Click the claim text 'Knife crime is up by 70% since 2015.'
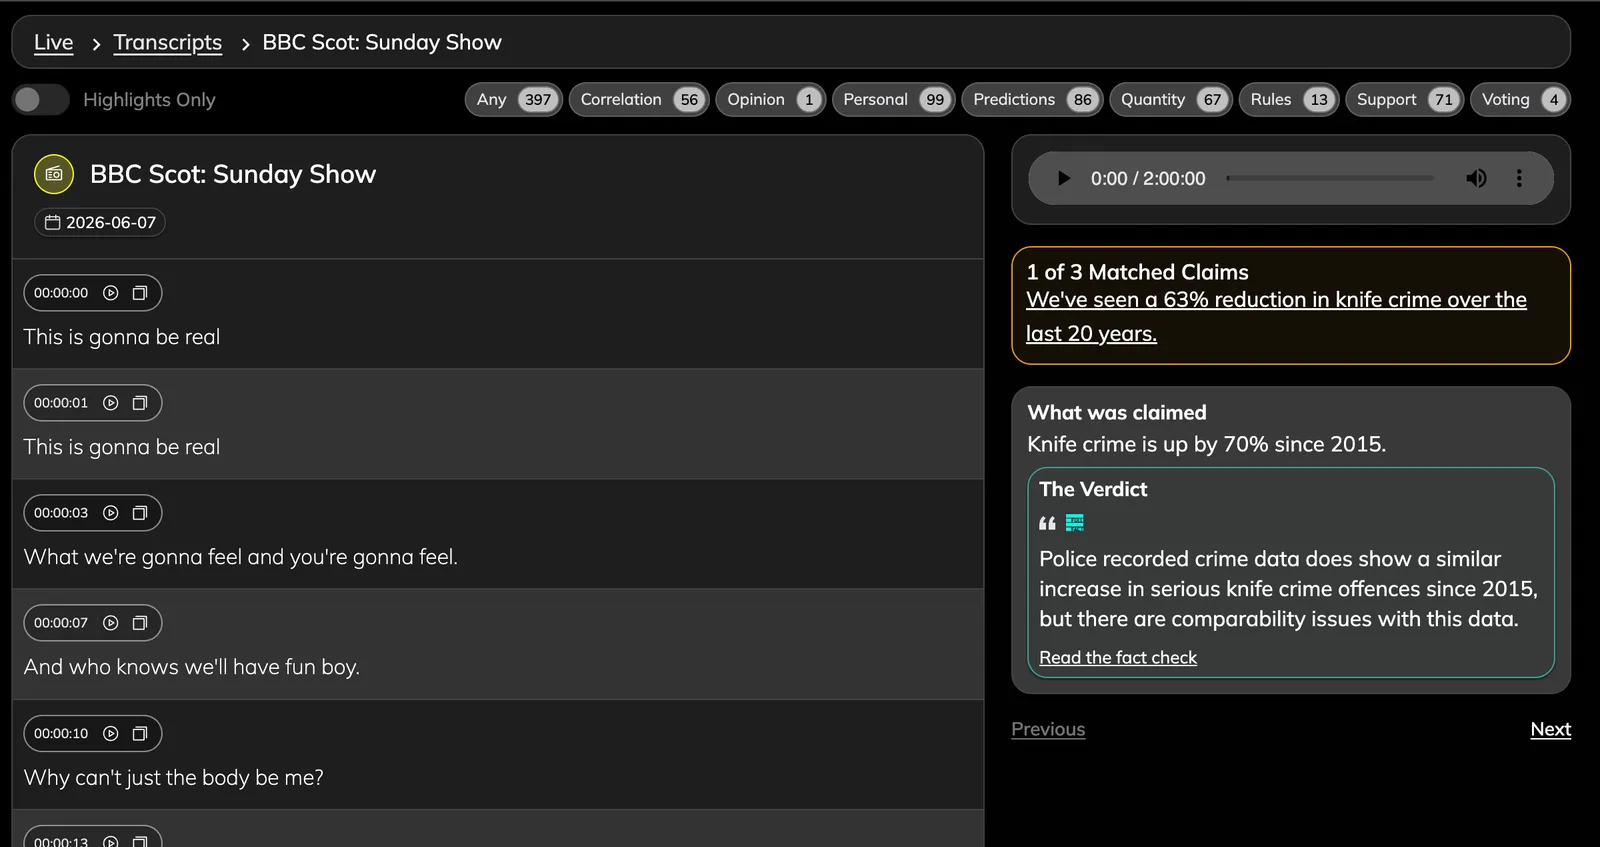 (x=1207, y=444)
